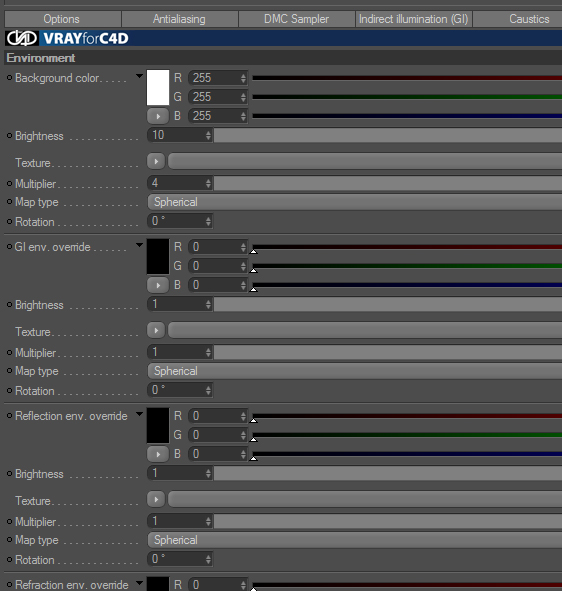Toggle the GI override Brightness animation dot
This screenshot has height=591, width=562.
click(9, 305)
